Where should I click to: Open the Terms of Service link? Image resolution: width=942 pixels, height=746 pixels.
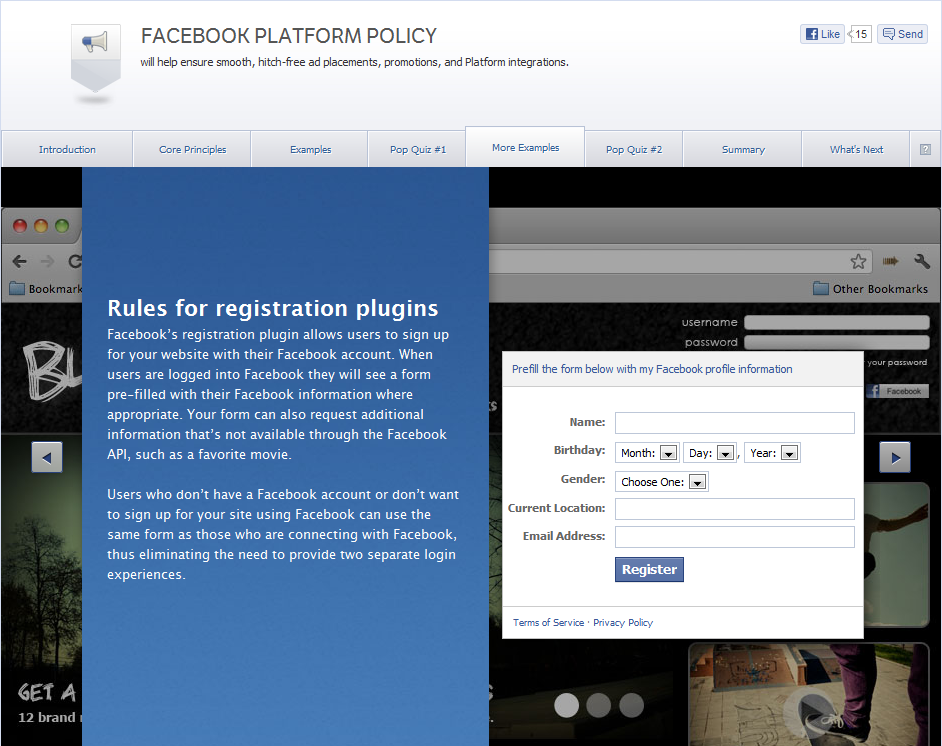point(548,623)
